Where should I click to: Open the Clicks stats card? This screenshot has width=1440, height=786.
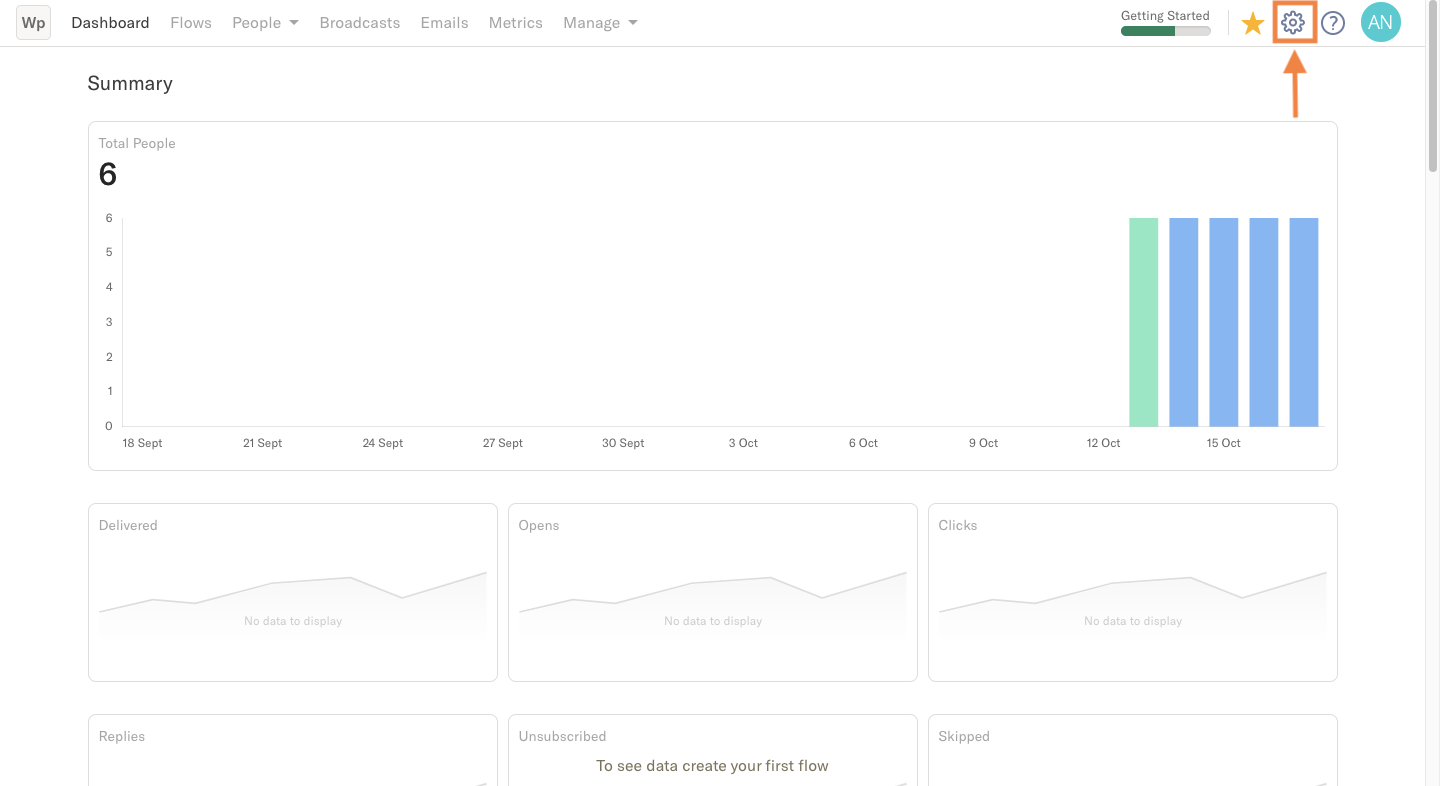click(x=1133, y=592)
